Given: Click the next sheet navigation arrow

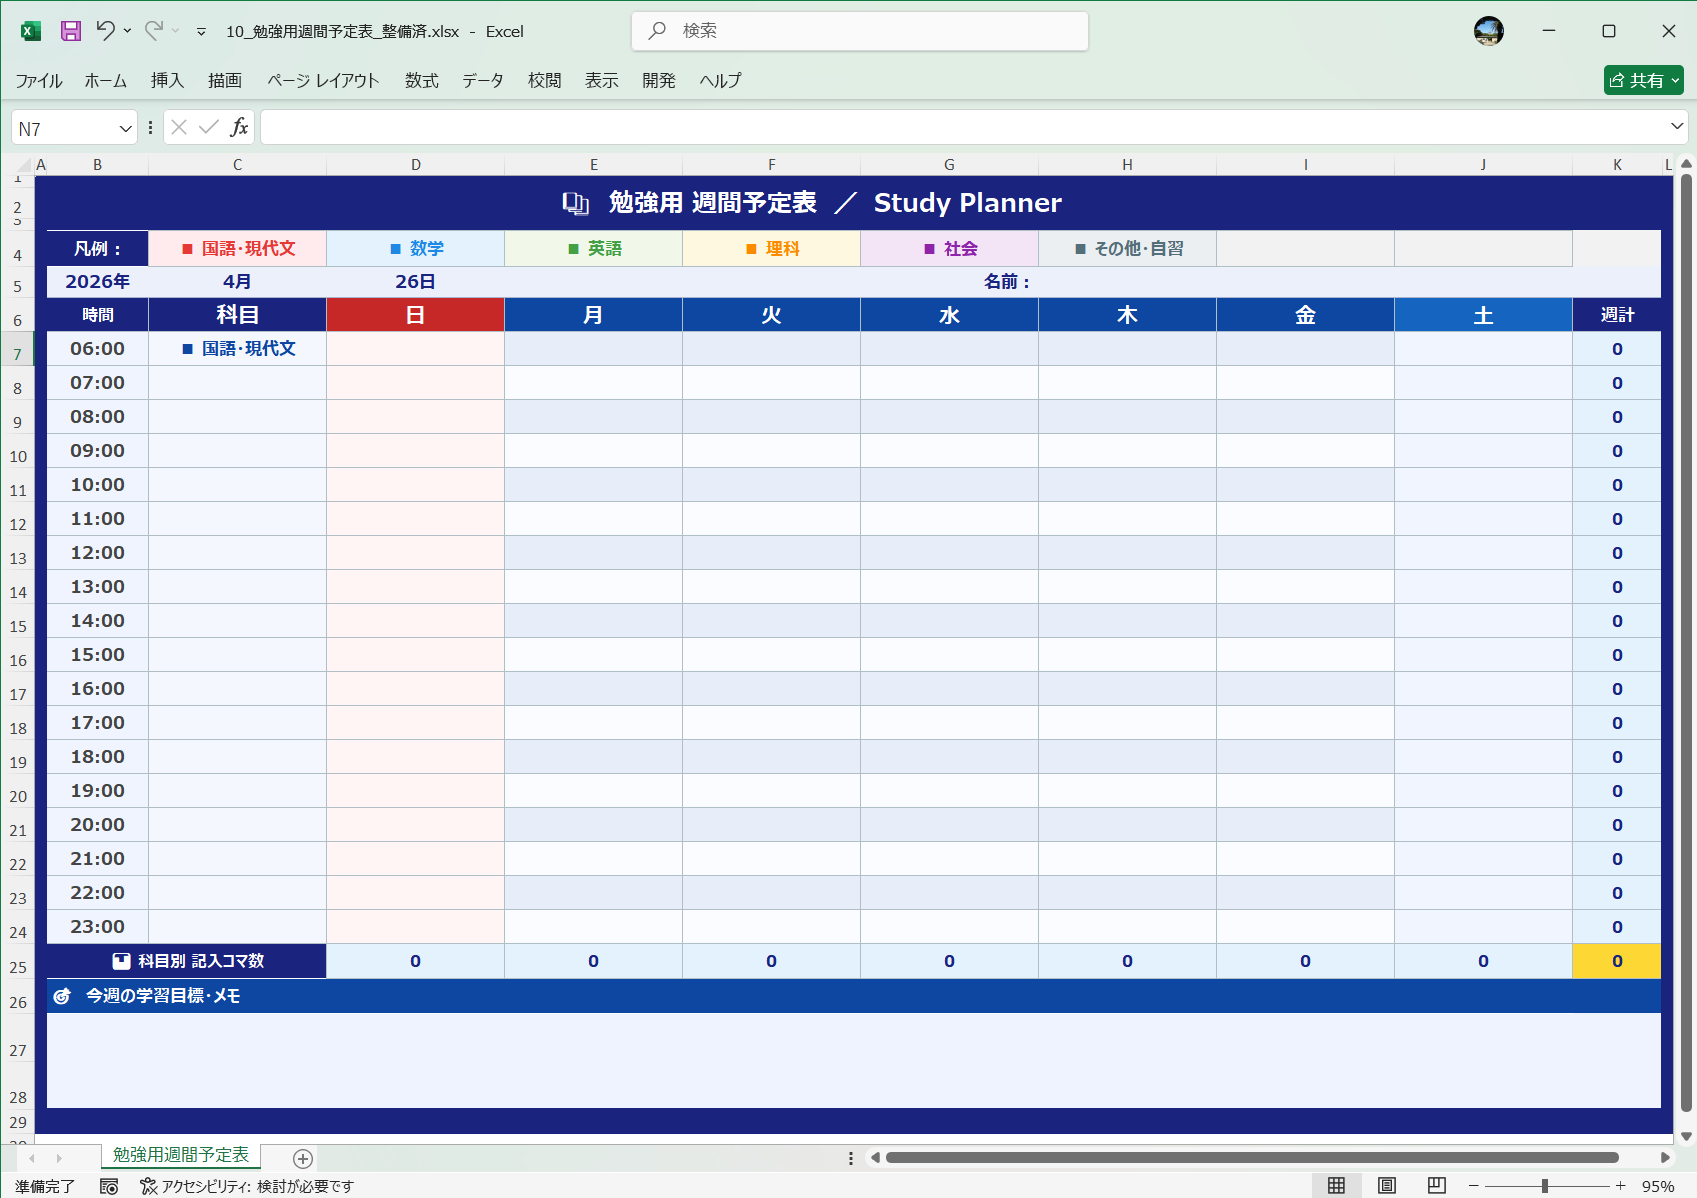Looking at the screenshot, I should 59,1158.
